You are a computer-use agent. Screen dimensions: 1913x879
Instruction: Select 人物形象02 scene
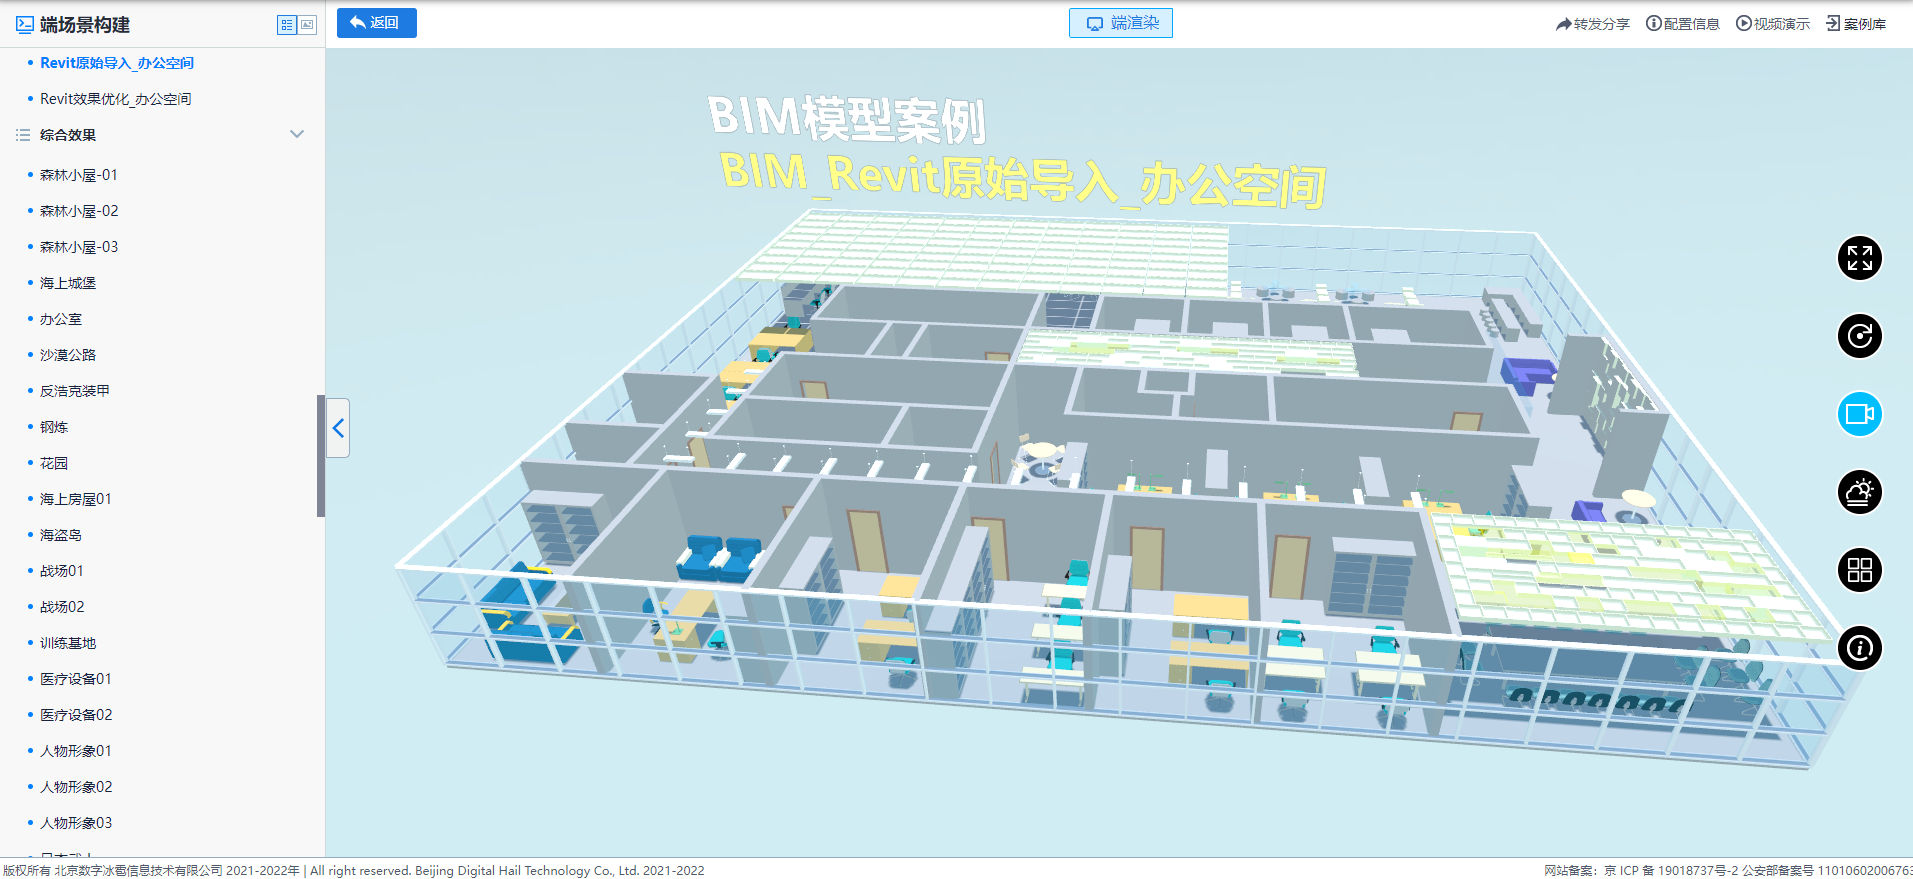[76, 787]
